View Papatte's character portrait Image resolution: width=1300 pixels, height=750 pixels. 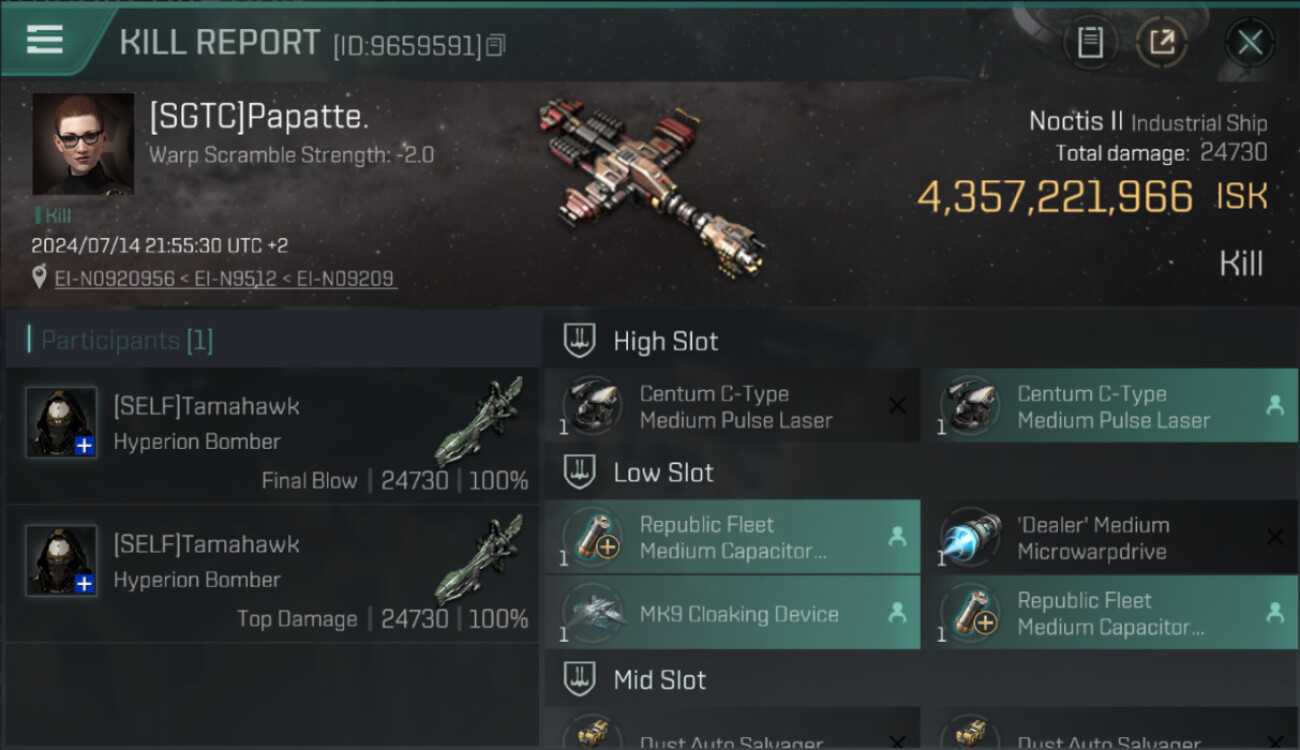[83, 144]
